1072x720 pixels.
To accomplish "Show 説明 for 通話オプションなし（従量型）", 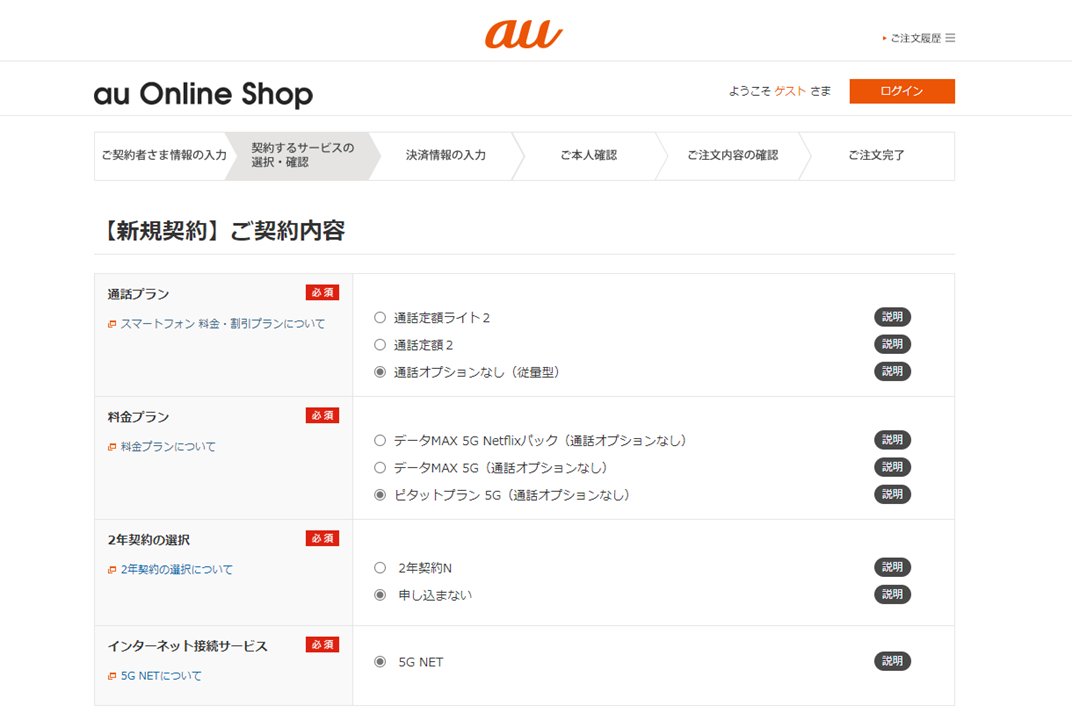I will pos(892,371).
